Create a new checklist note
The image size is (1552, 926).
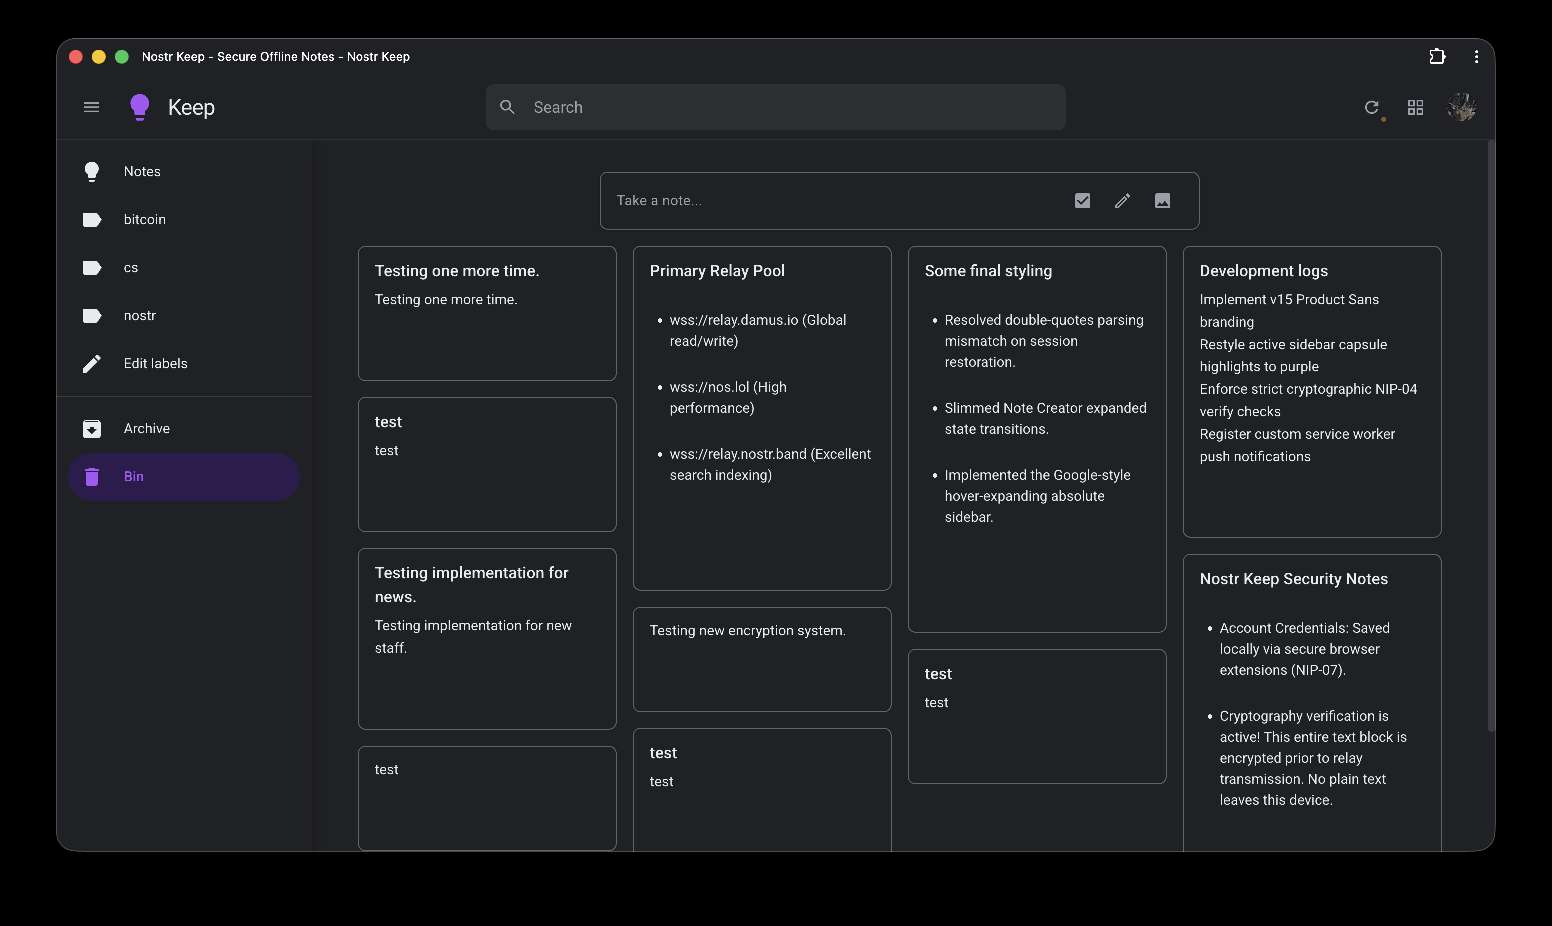(1082, 200)
